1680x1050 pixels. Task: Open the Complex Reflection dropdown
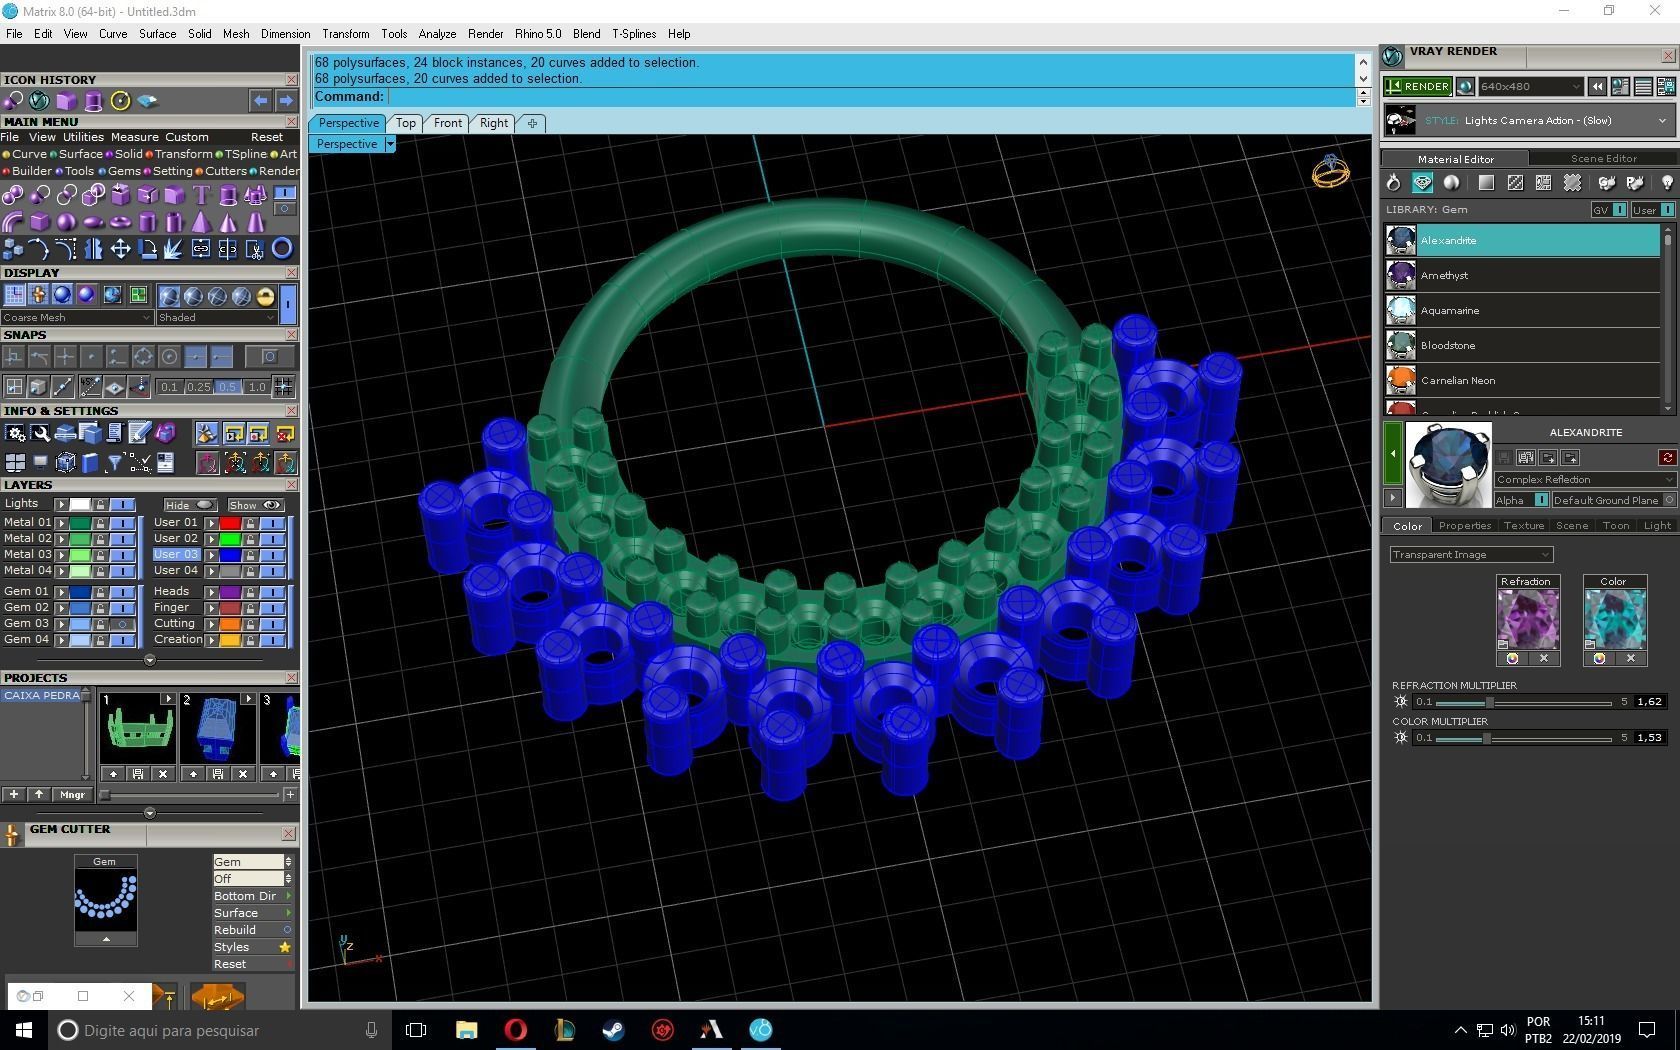point(1585,480)
